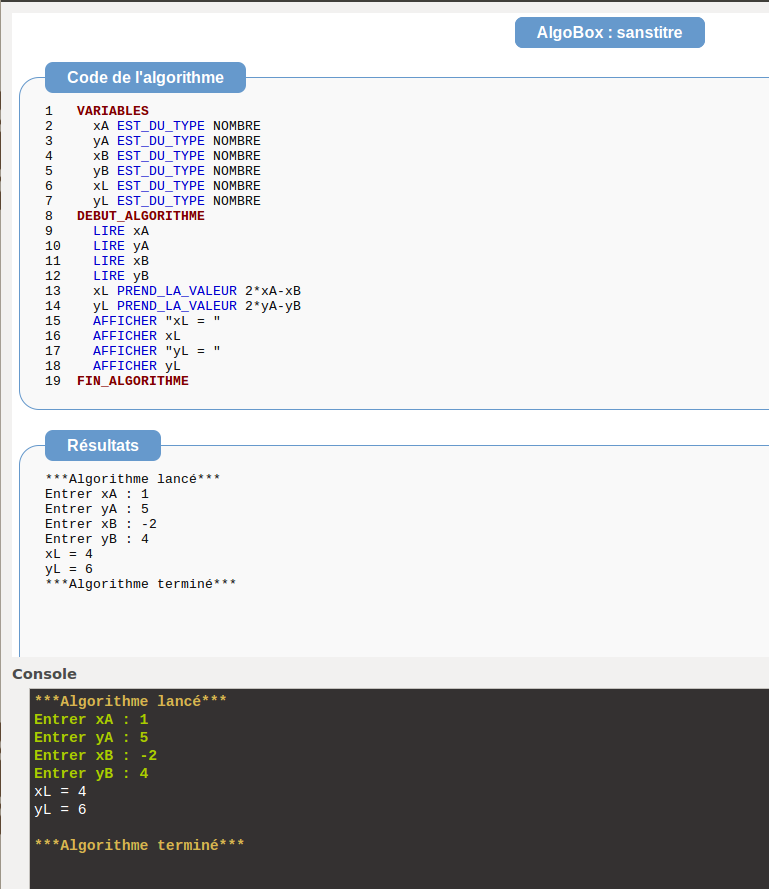Click code line "yL EST_DU_TYPE NOMBRE"

pos(176,201)
